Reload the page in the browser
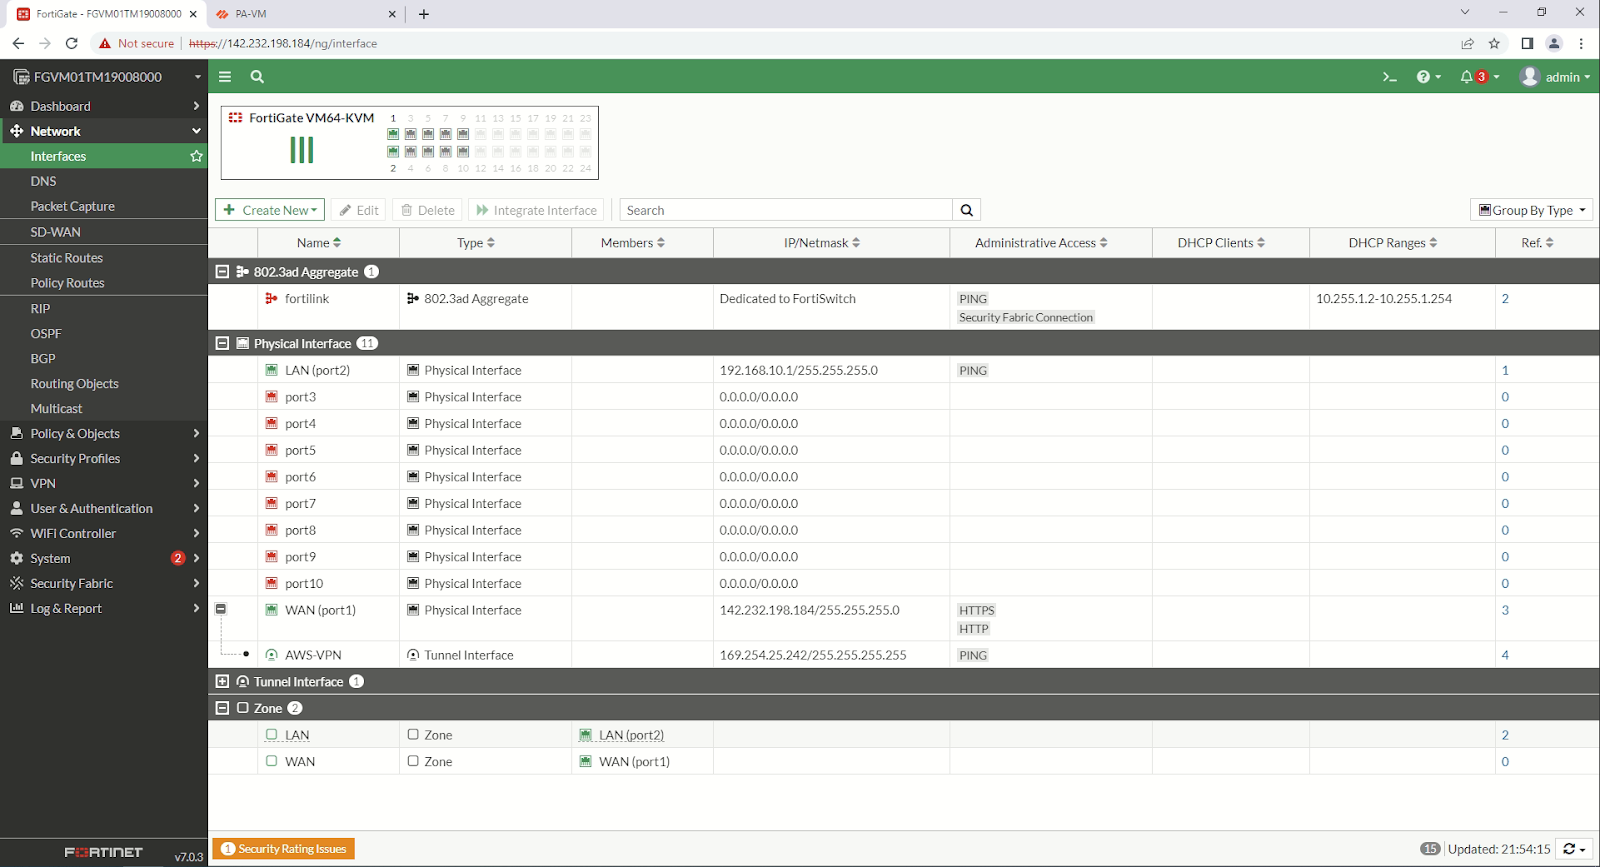This screenshot has width=1600, height=867. 71,43
